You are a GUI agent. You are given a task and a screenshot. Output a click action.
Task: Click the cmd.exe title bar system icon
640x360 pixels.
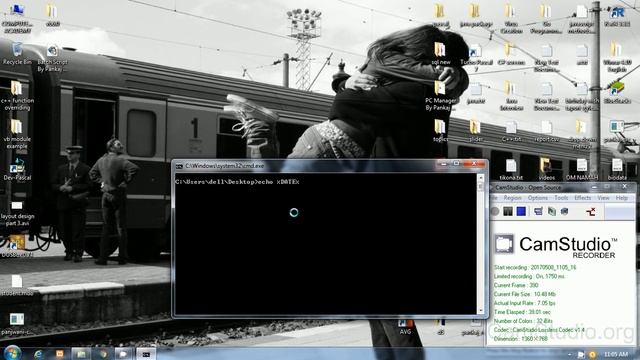pyautogui.click(x=179, y=166)
